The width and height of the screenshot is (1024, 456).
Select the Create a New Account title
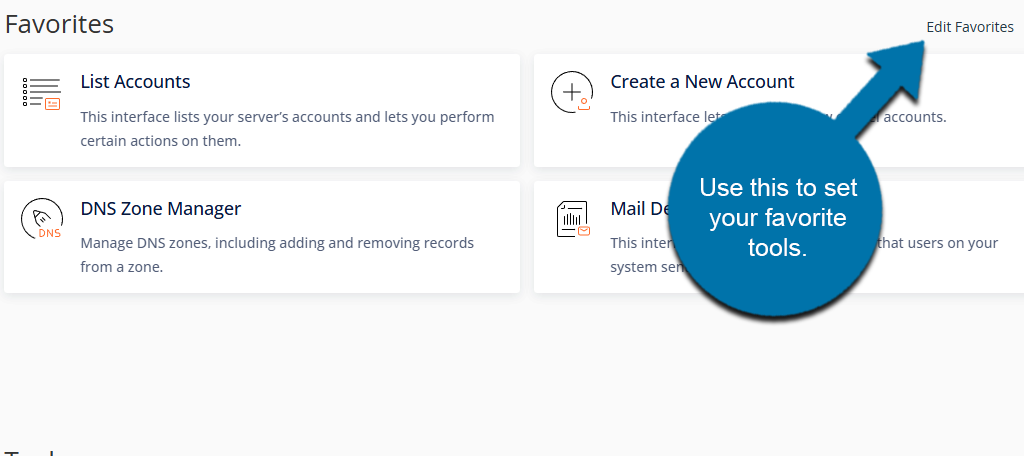pos(702,82)
